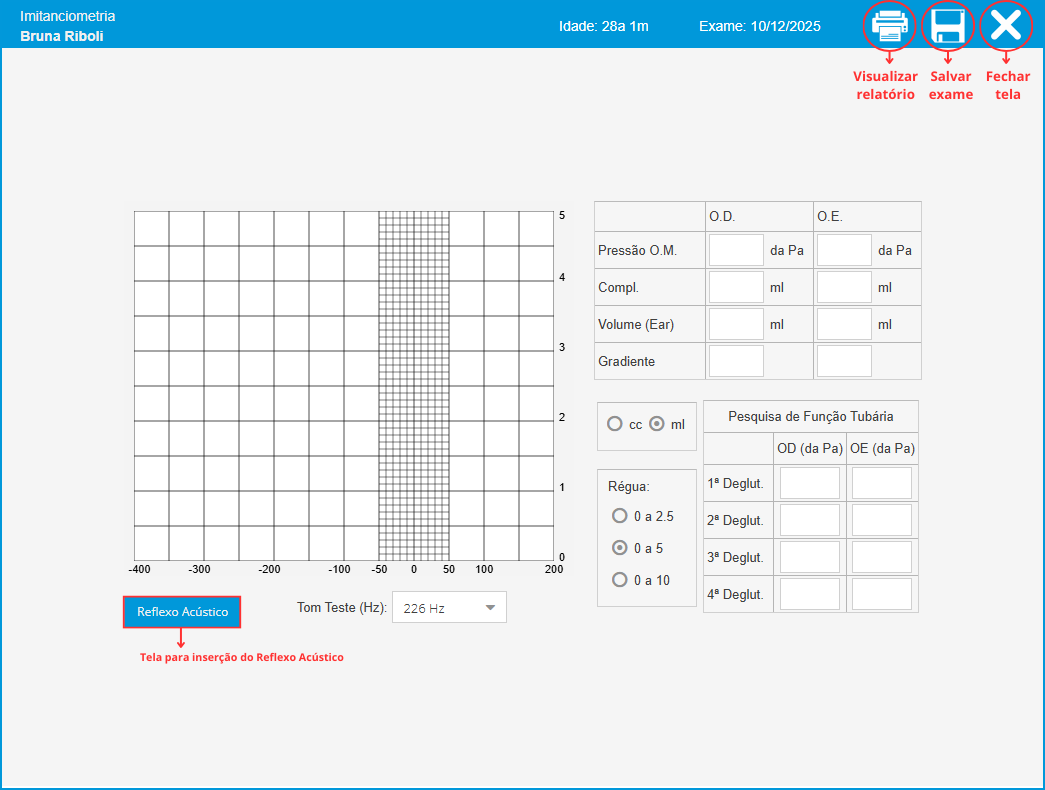Focus the O.D. Compl. input box
The width and height of the screenshot is (1045, 790).
pos(736,287)
